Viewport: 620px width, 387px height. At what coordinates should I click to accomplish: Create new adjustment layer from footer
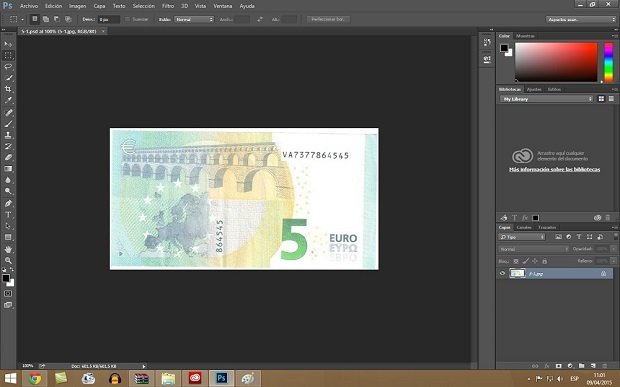(x=570, y=366)
